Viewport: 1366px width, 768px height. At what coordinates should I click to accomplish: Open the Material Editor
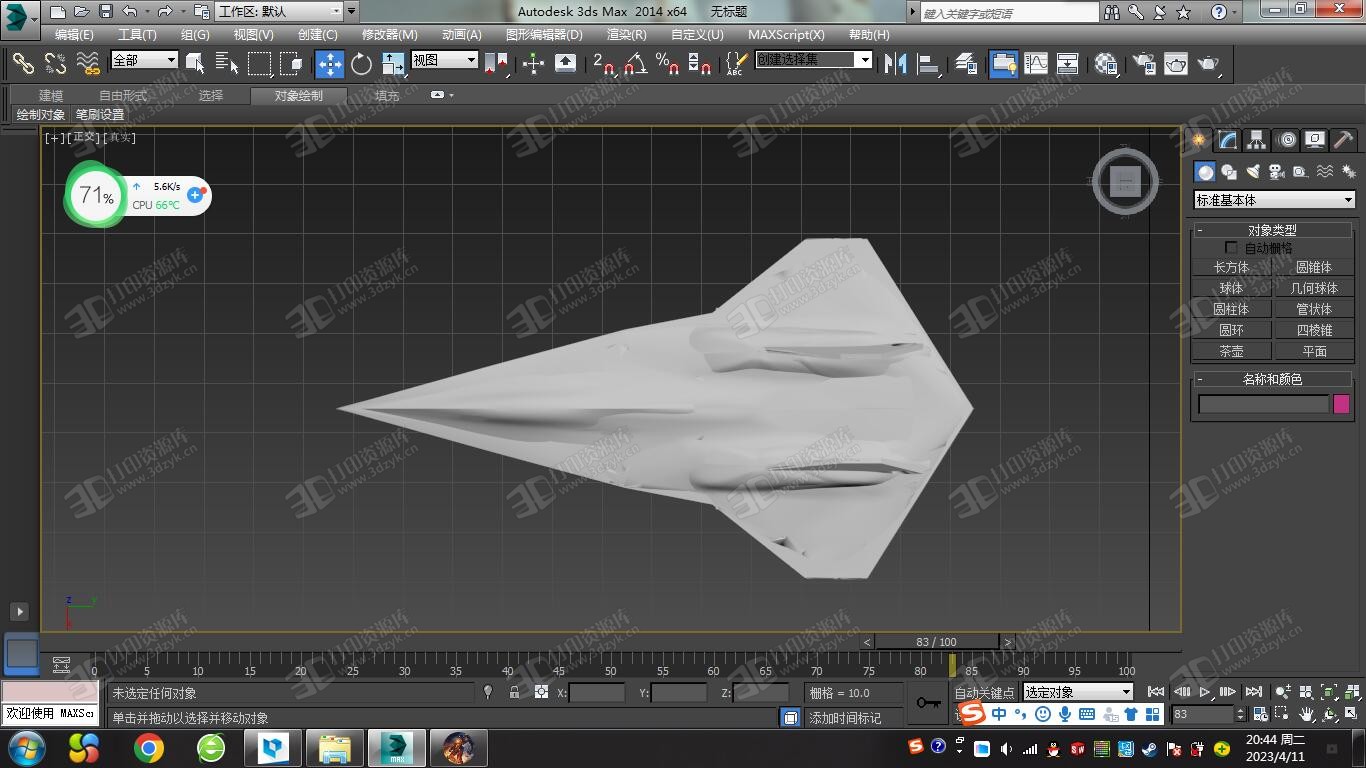1105,64
